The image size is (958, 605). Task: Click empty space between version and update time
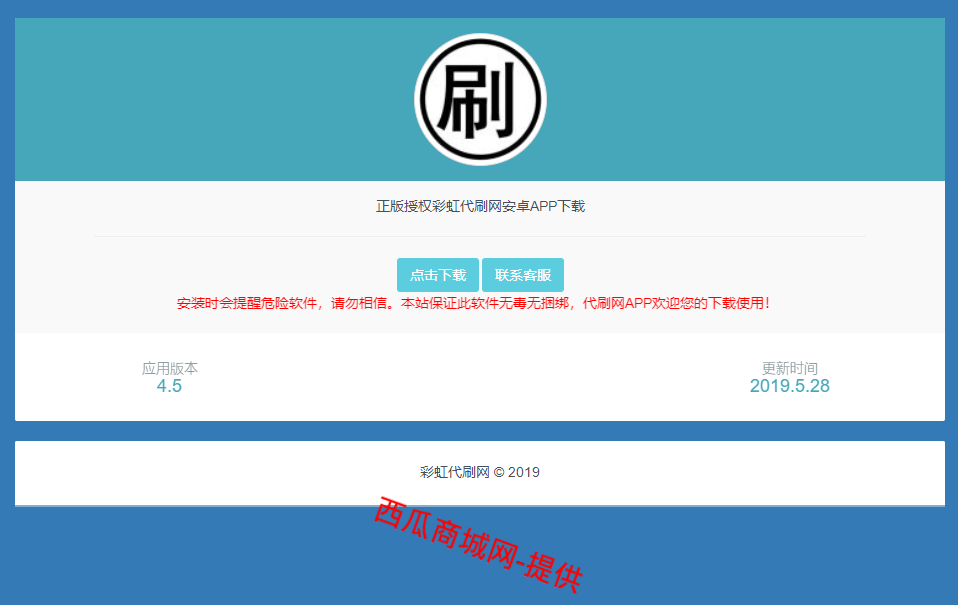[480, 377]
